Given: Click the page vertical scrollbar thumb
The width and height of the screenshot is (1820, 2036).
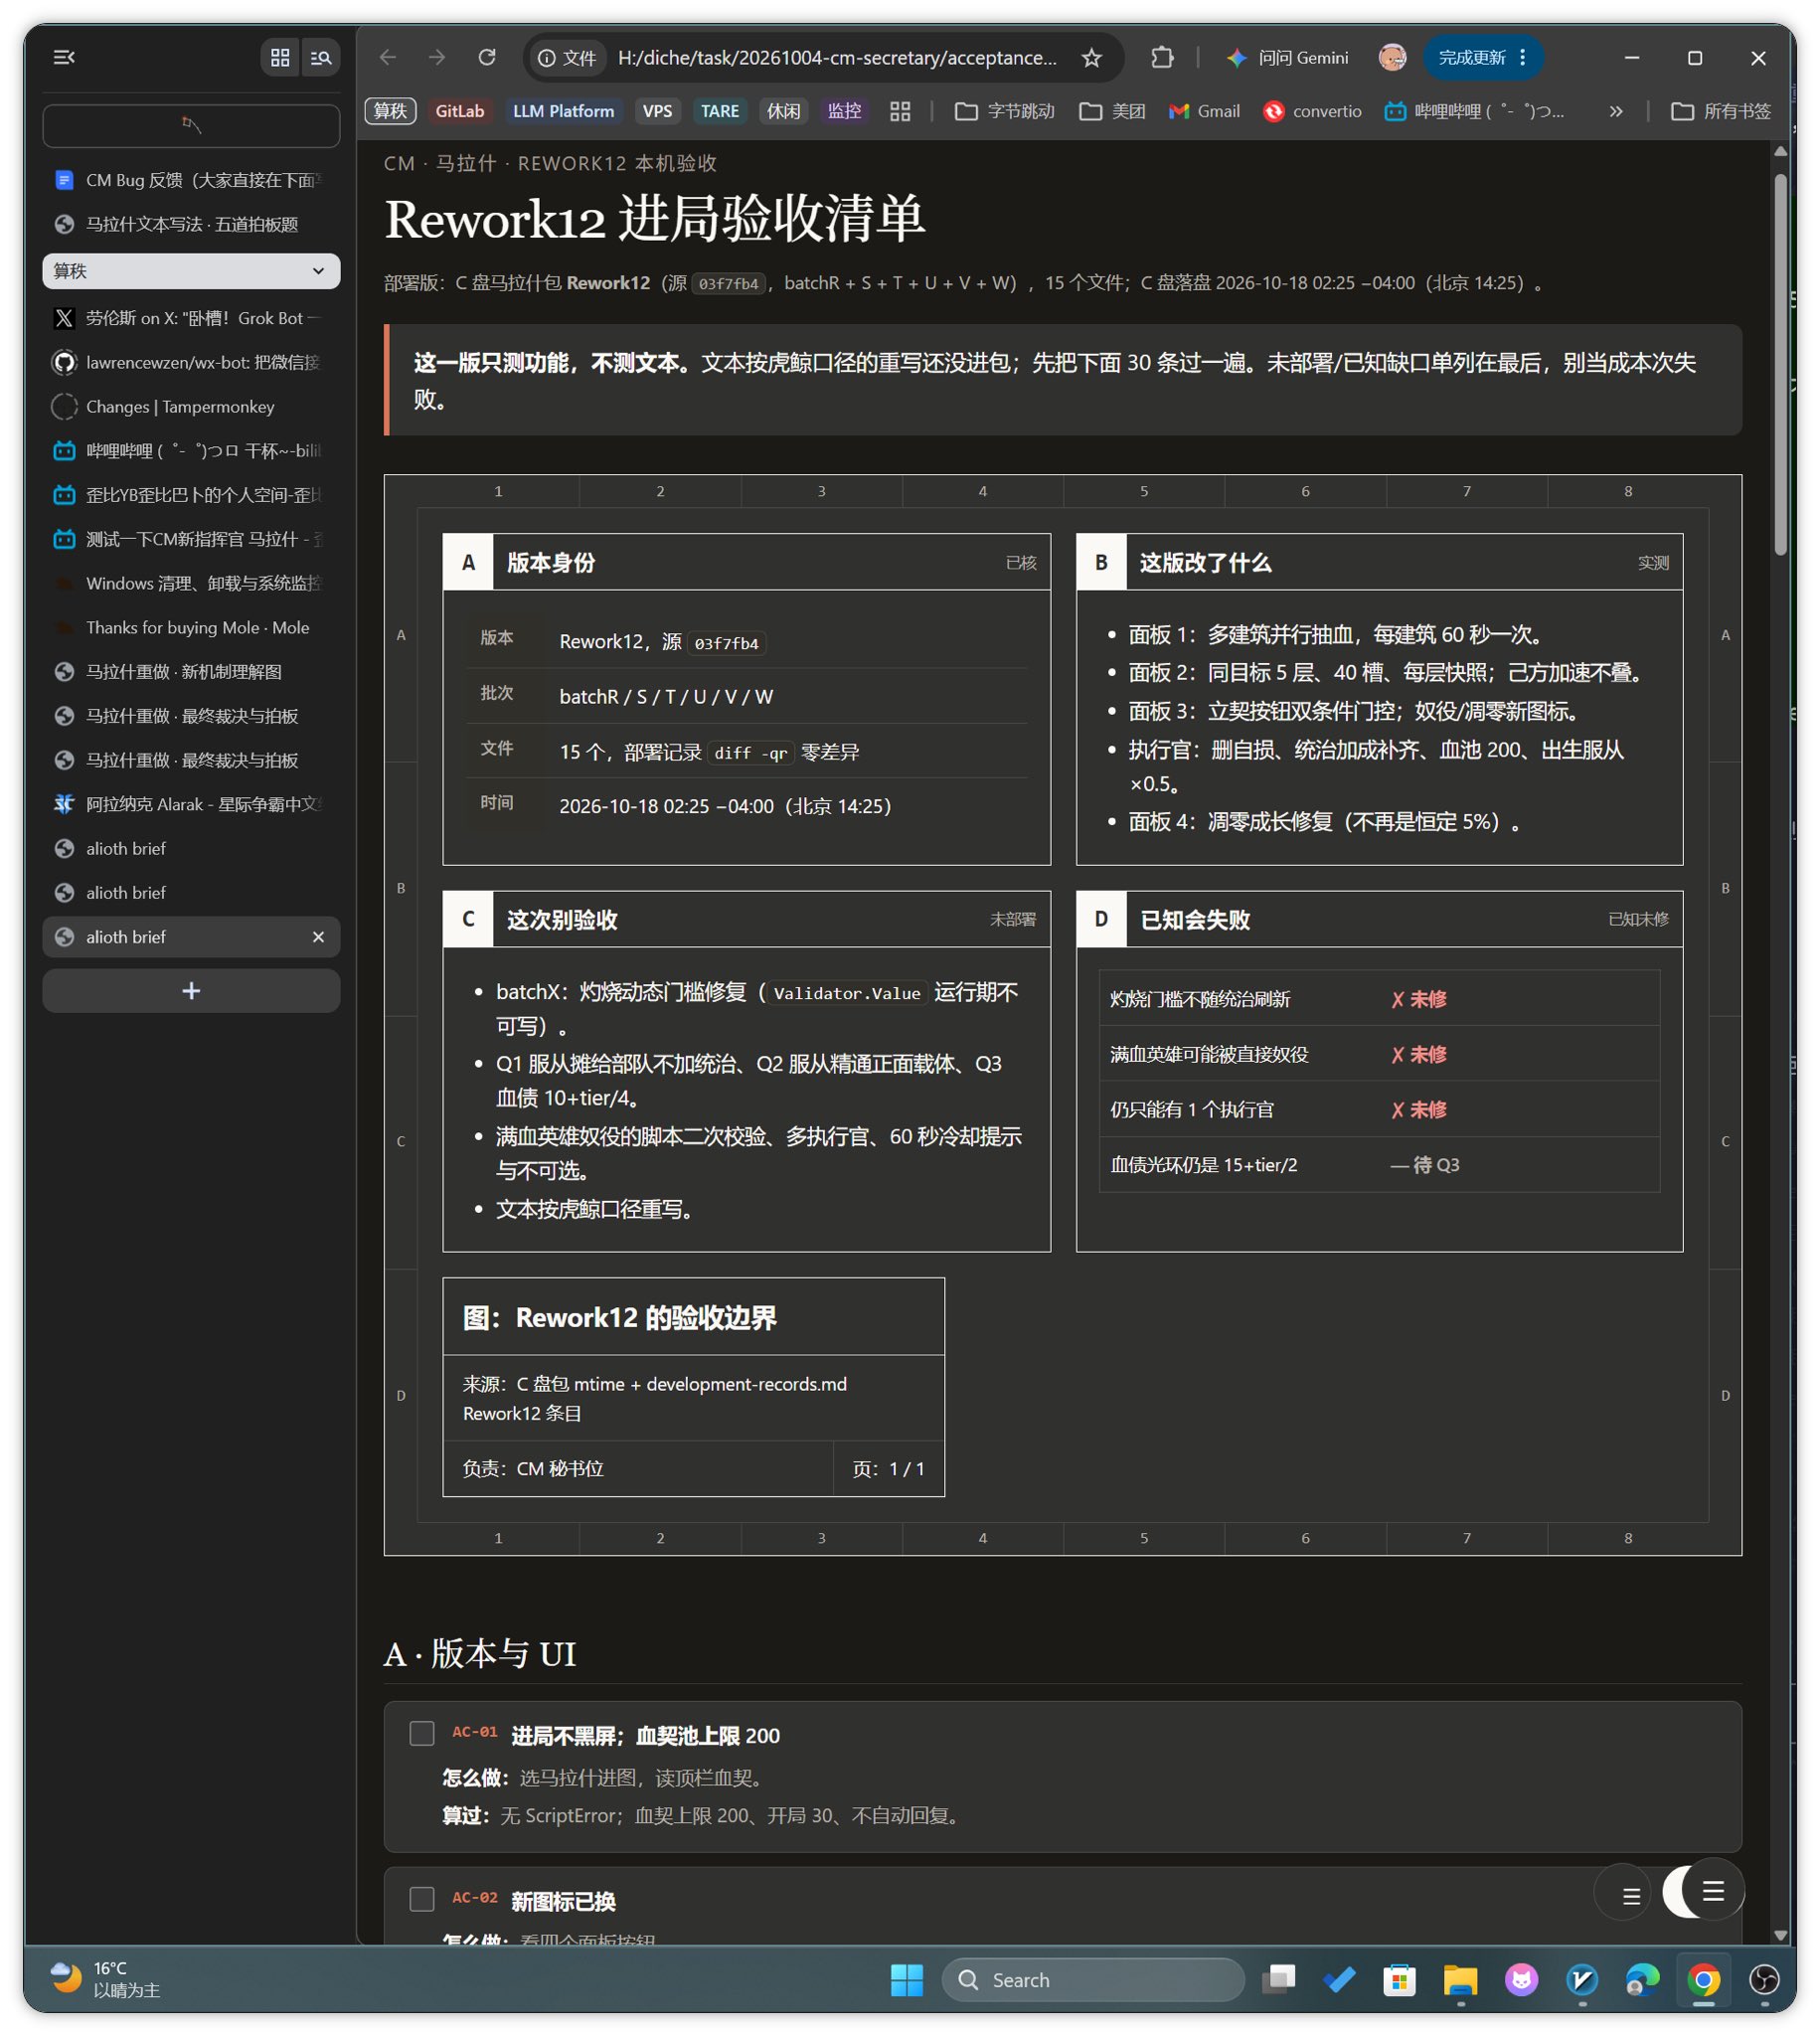Looking at the screenshot, I should pyautogui.click(x=1780, y=365).
